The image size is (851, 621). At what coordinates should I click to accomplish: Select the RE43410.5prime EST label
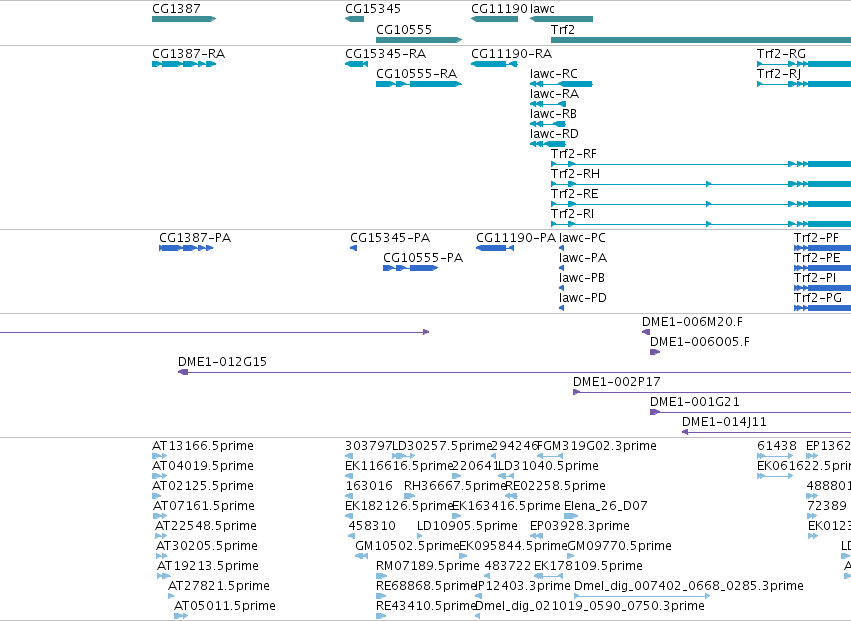tap(426, 607)
